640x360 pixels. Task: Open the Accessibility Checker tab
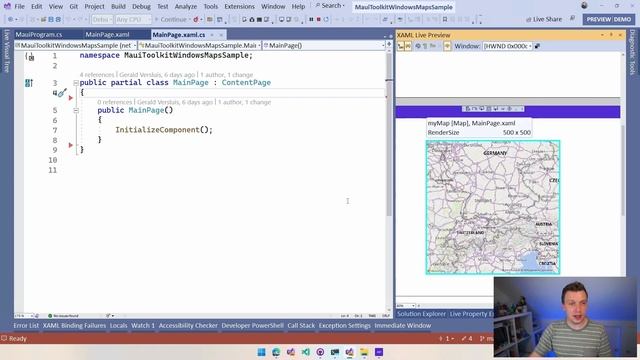(188, 325)
